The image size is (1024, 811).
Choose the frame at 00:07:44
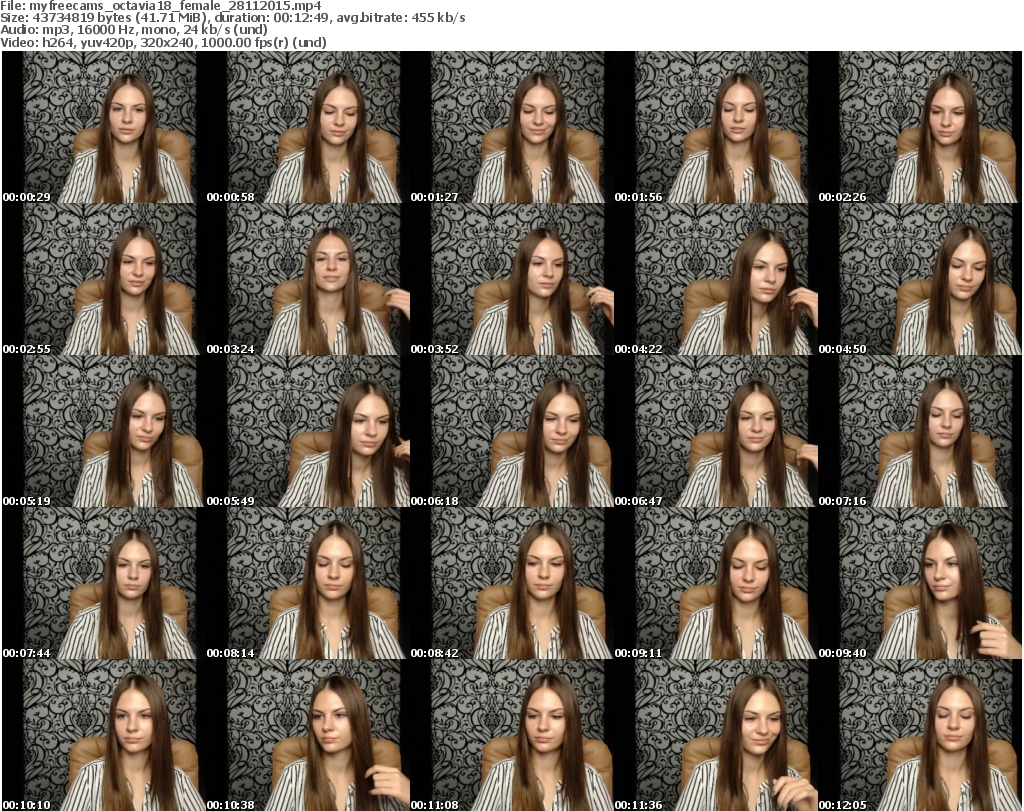pyautogui.click(x=104, y=584)
